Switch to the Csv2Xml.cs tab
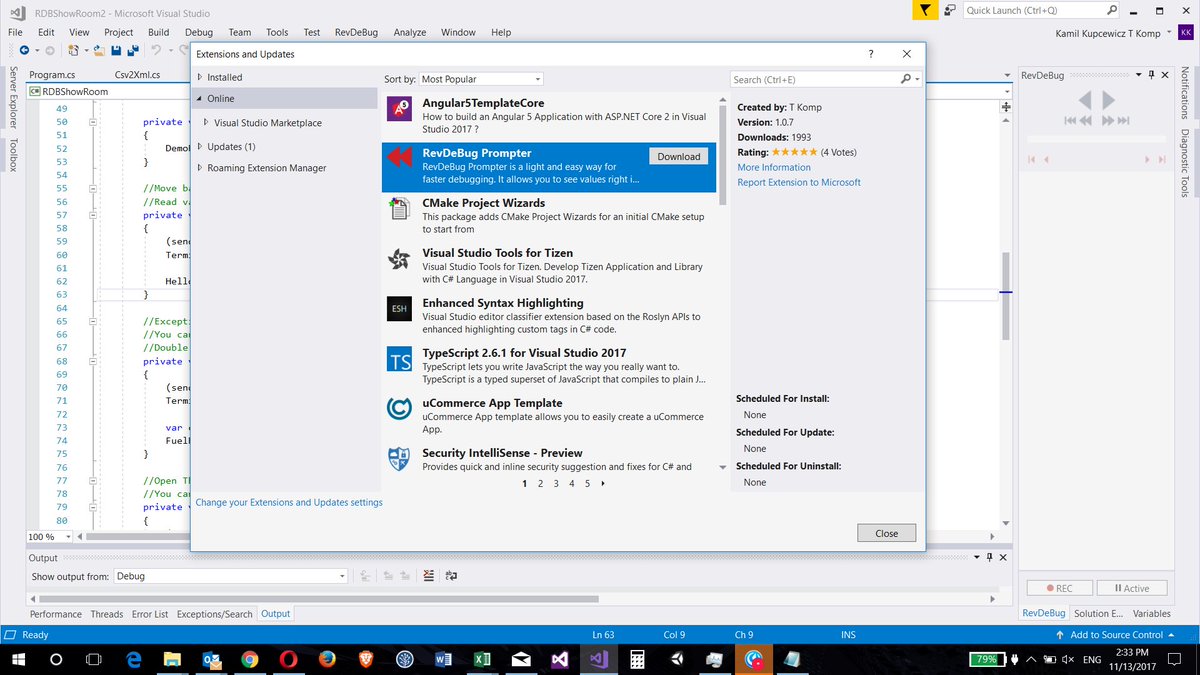 click(x=139, y=75)
